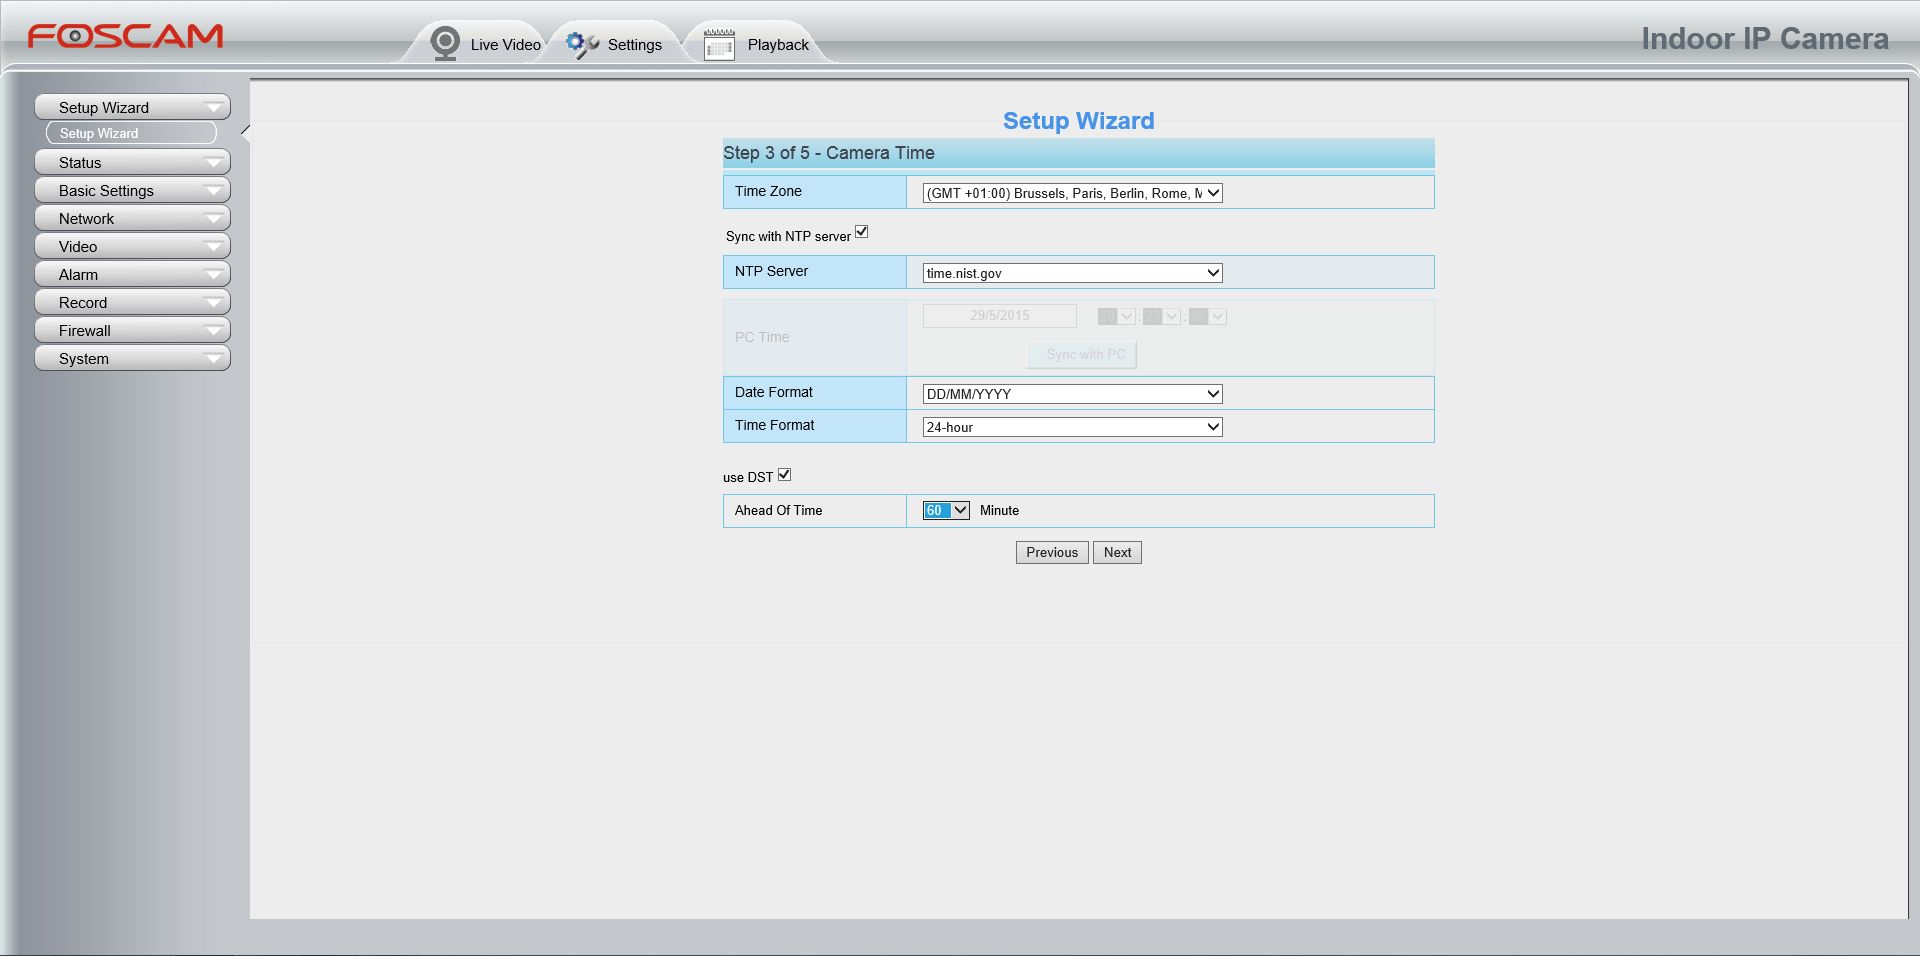Select the Setup Wizard sub-item
1920x956 pixels.
click(x=131, y=133)
